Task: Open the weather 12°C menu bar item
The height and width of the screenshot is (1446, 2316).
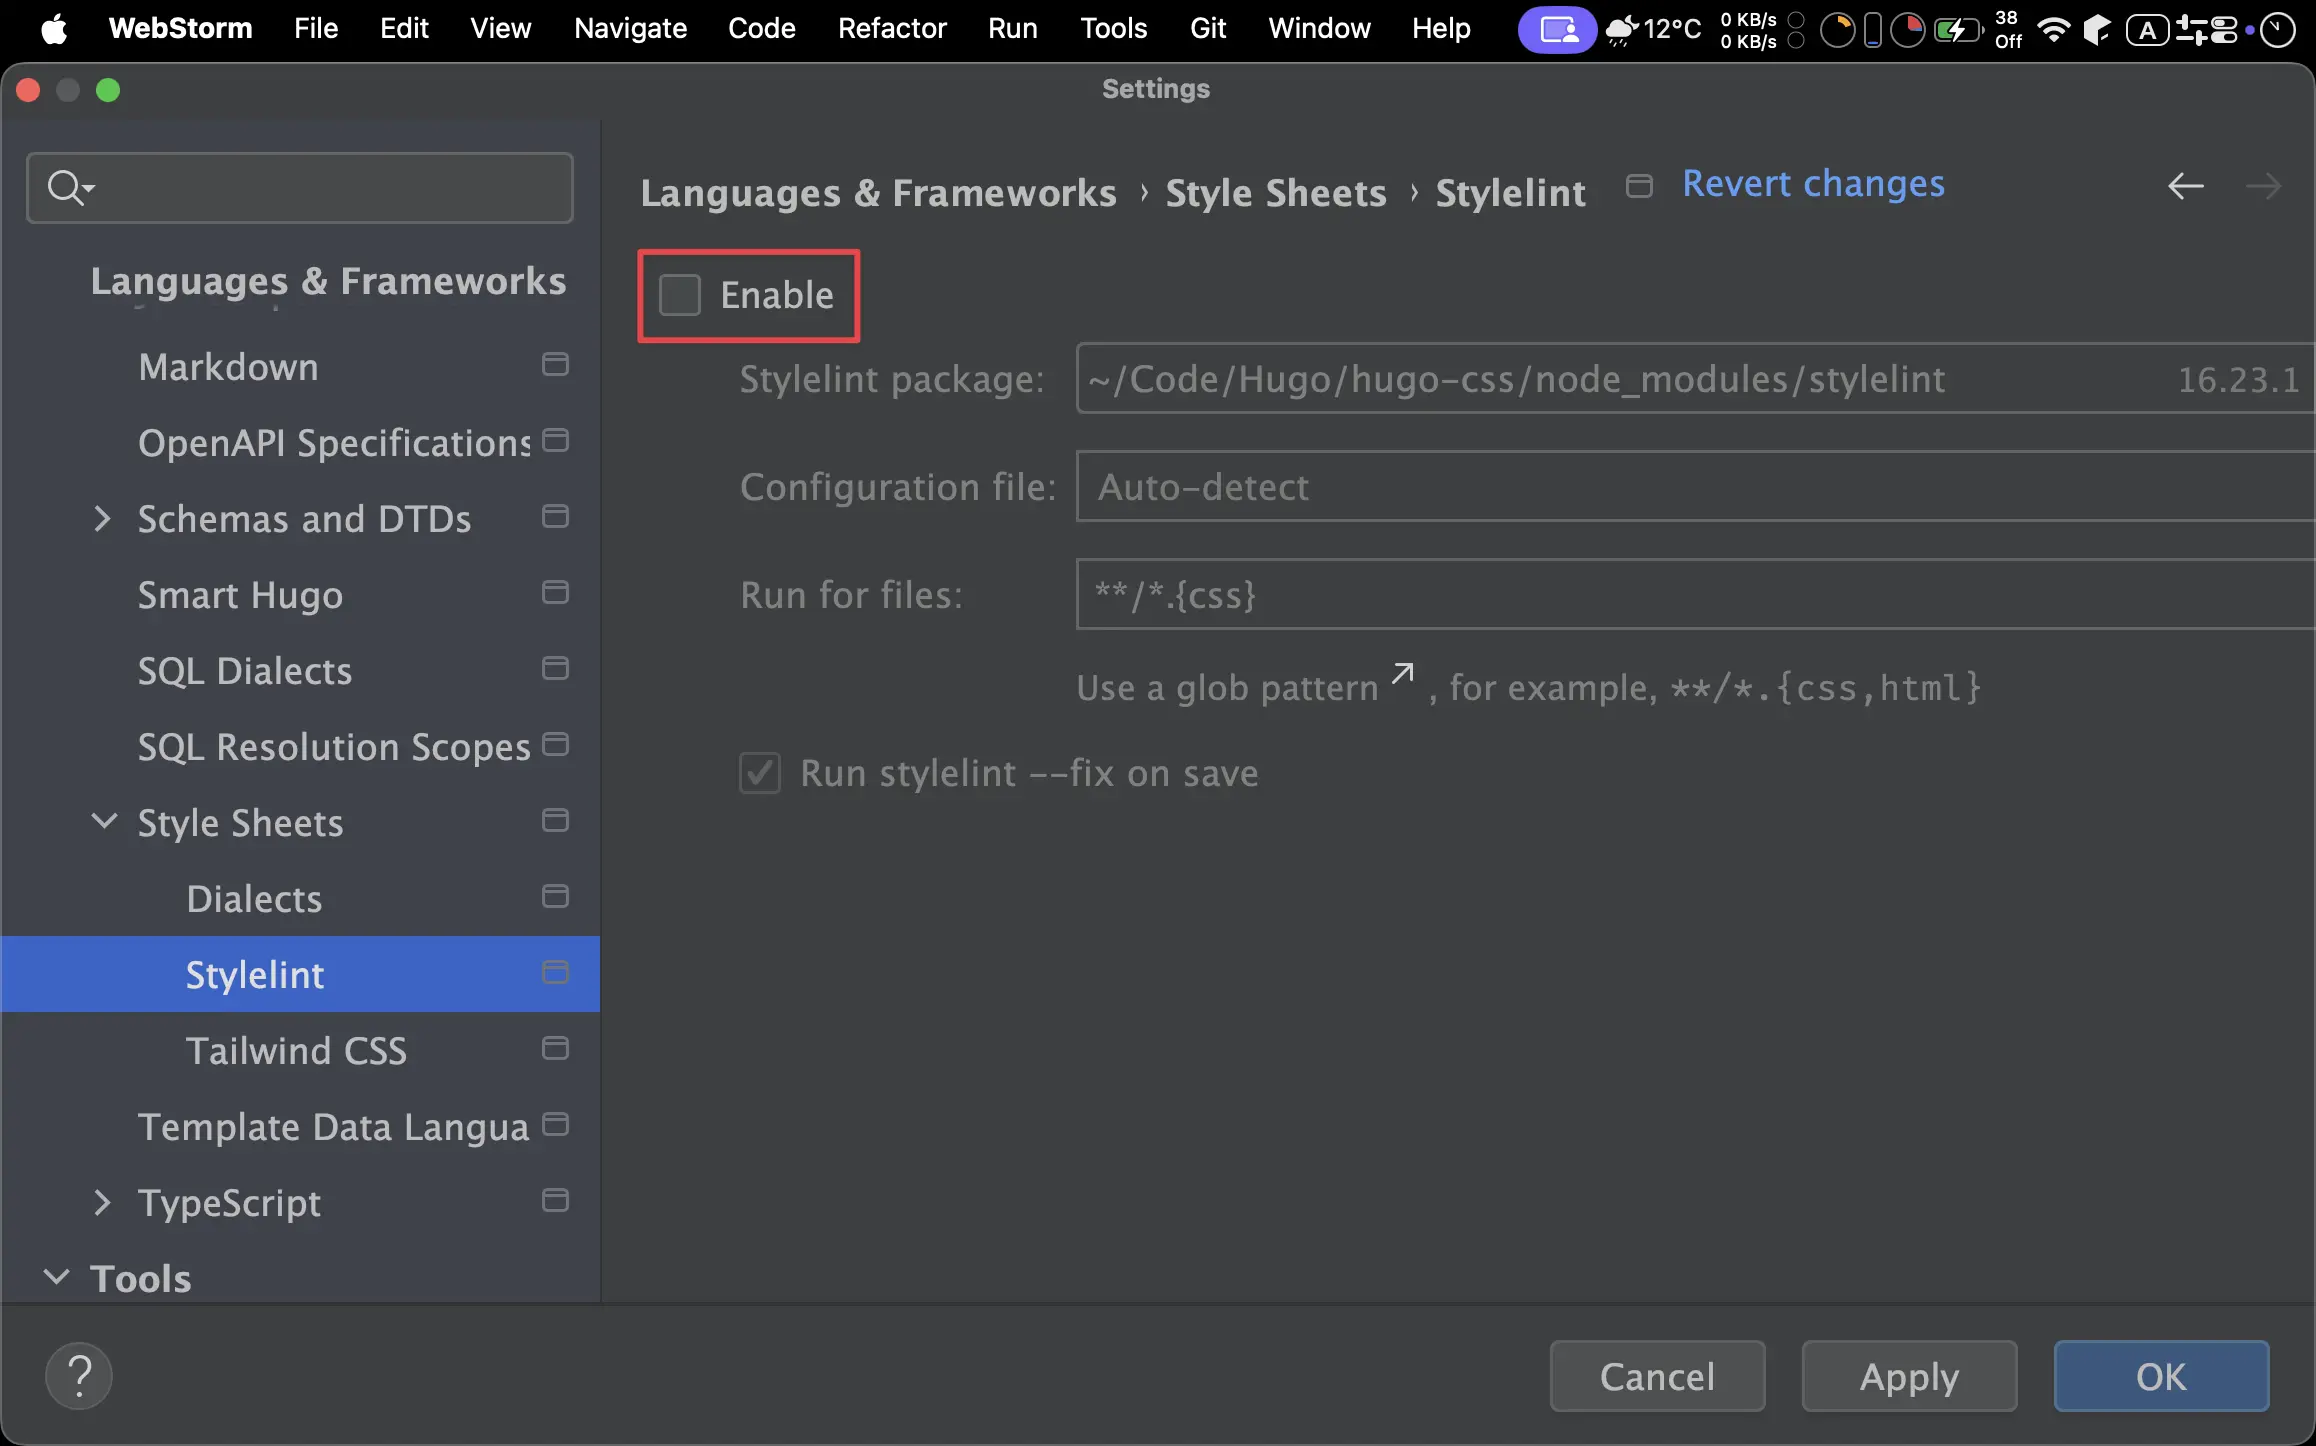Action: tap(1653, 29)
